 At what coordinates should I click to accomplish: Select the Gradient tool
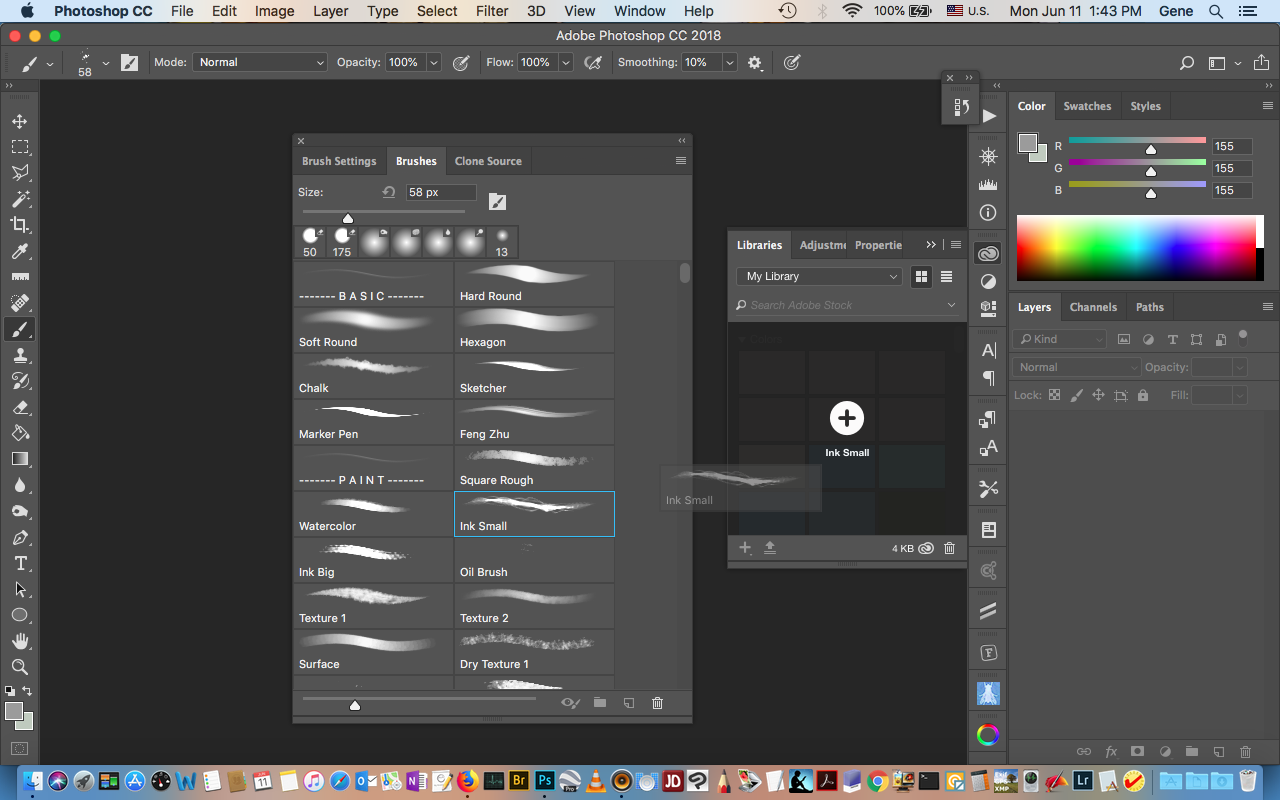click(19, 459)
